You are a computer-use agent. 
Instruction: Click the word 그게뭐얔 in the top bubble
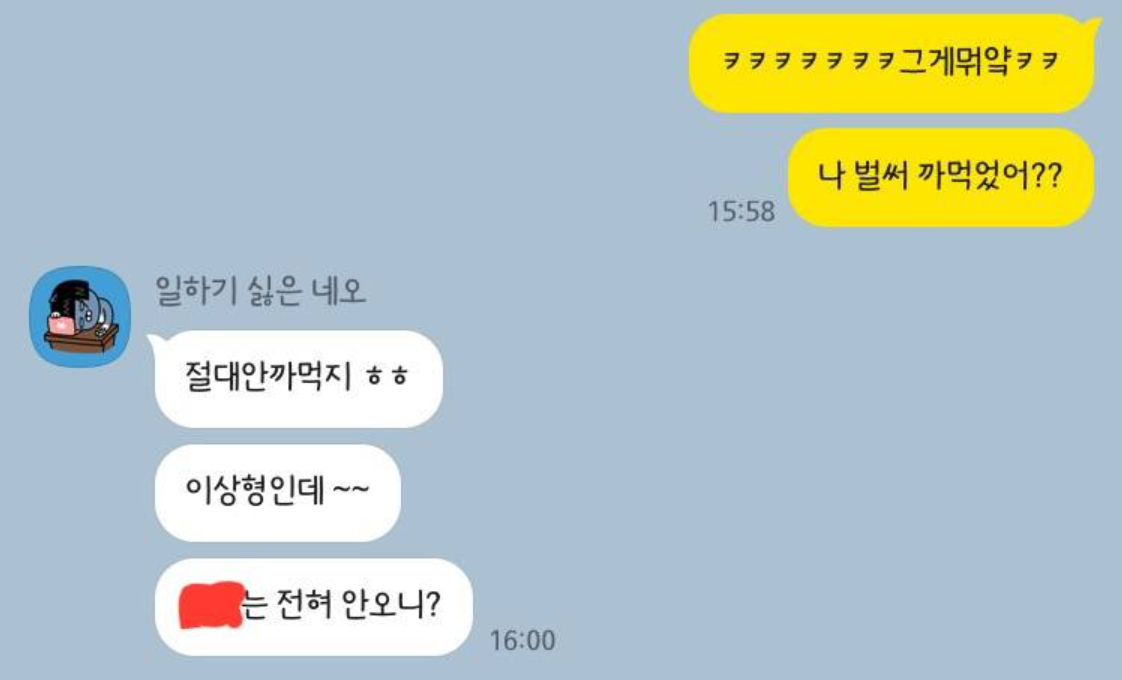tap(955, 62)
